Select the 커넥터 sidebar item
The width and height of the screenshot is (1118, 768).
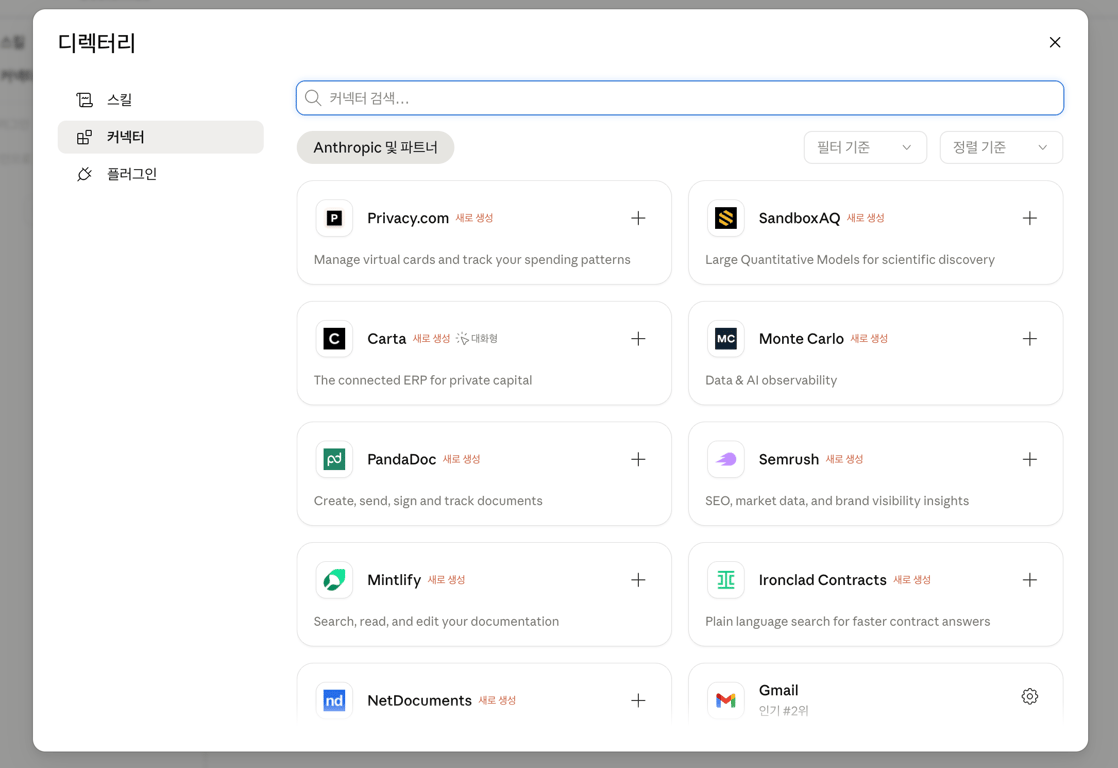160,137
